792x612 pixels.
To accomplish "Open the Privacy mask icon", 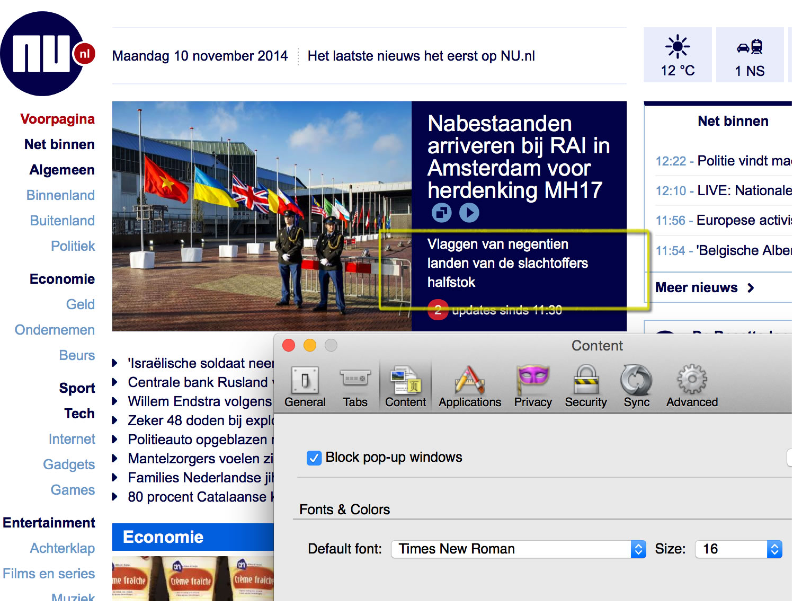I will [x=533, y=386].
